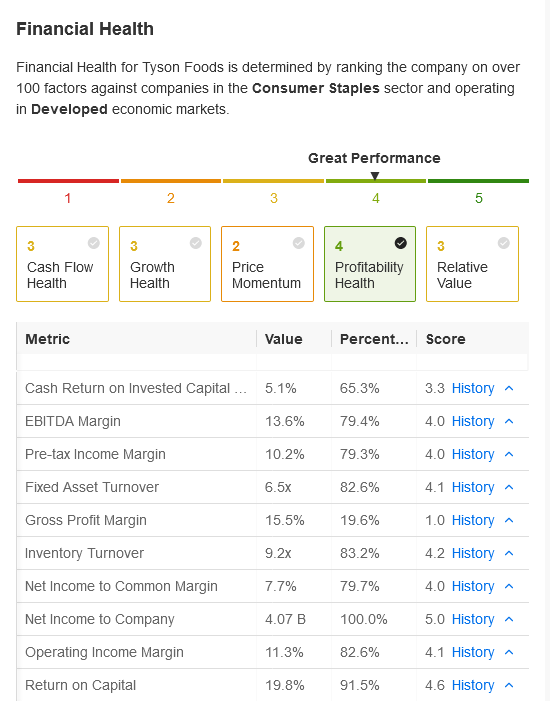Toggle the Growth Health checkmark icon
550x701 pixels.
196,243
